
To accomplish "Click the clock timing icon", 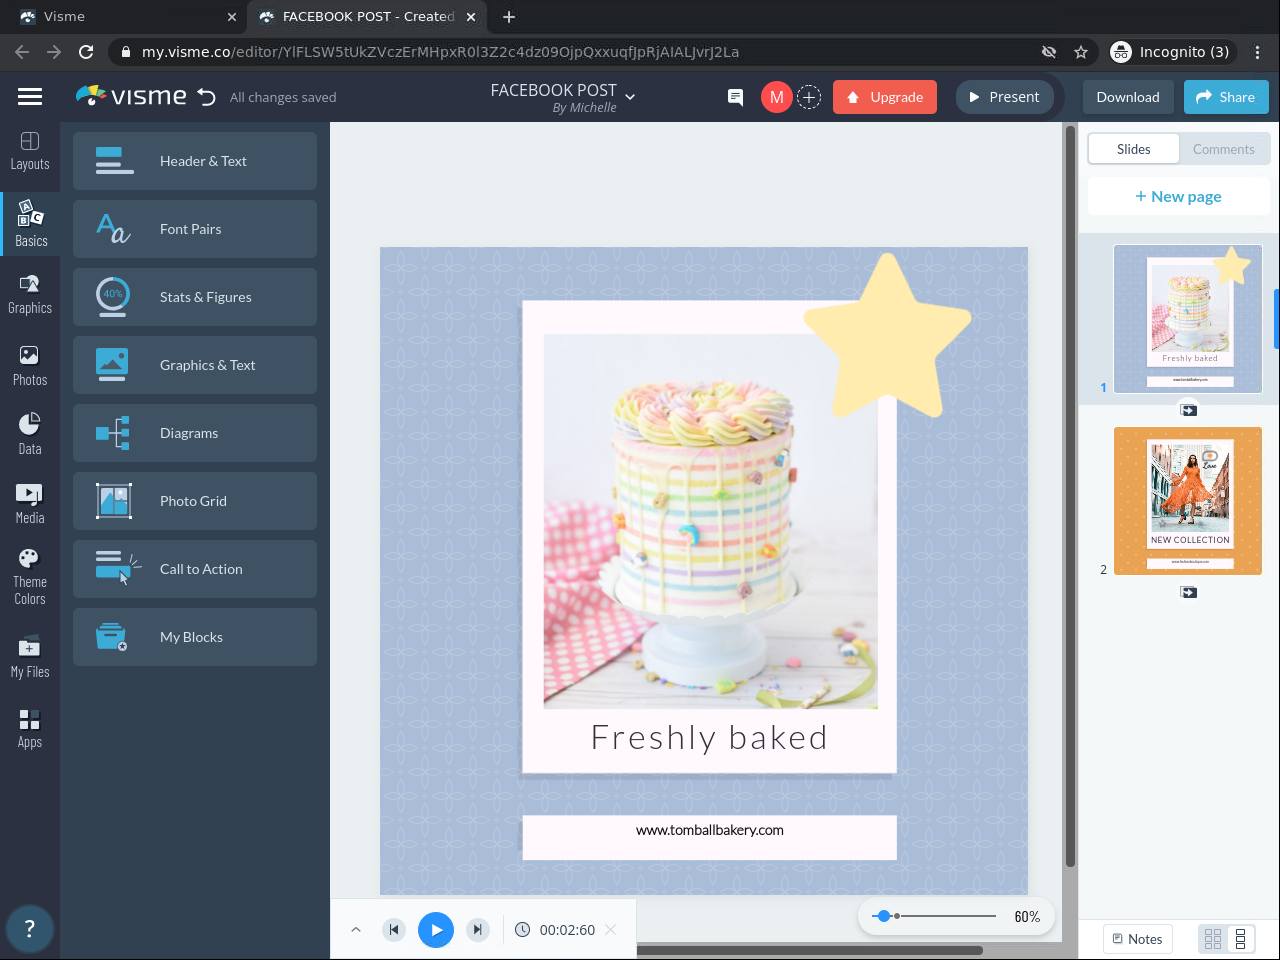I will tap(522, 930).
